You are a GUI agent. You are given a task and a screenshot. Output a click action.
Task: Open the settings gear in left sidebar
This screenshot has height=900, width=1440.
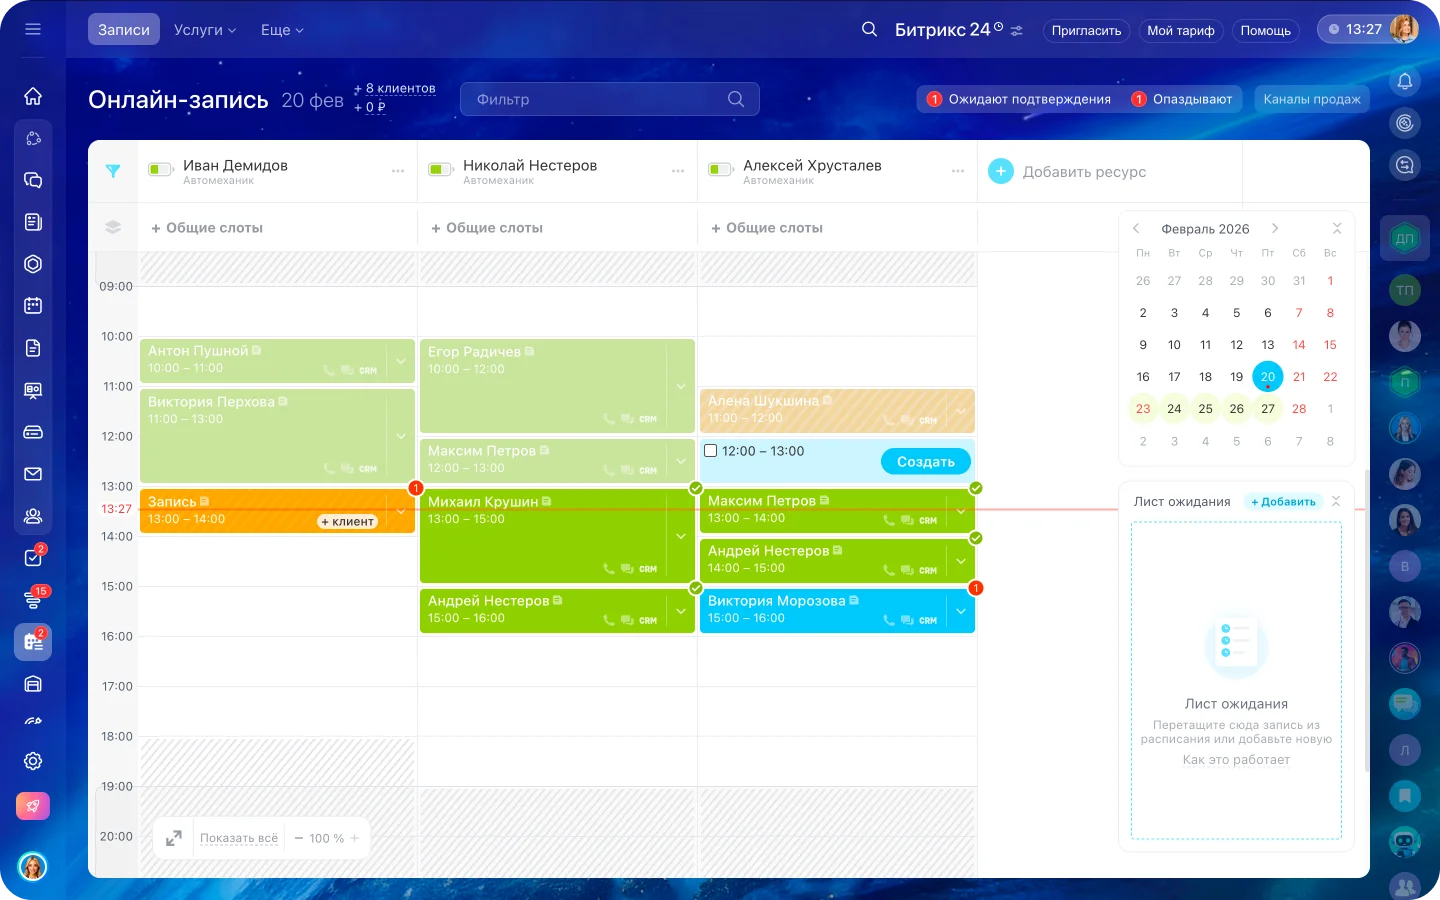pyautogui.click(x=33, y=761)
